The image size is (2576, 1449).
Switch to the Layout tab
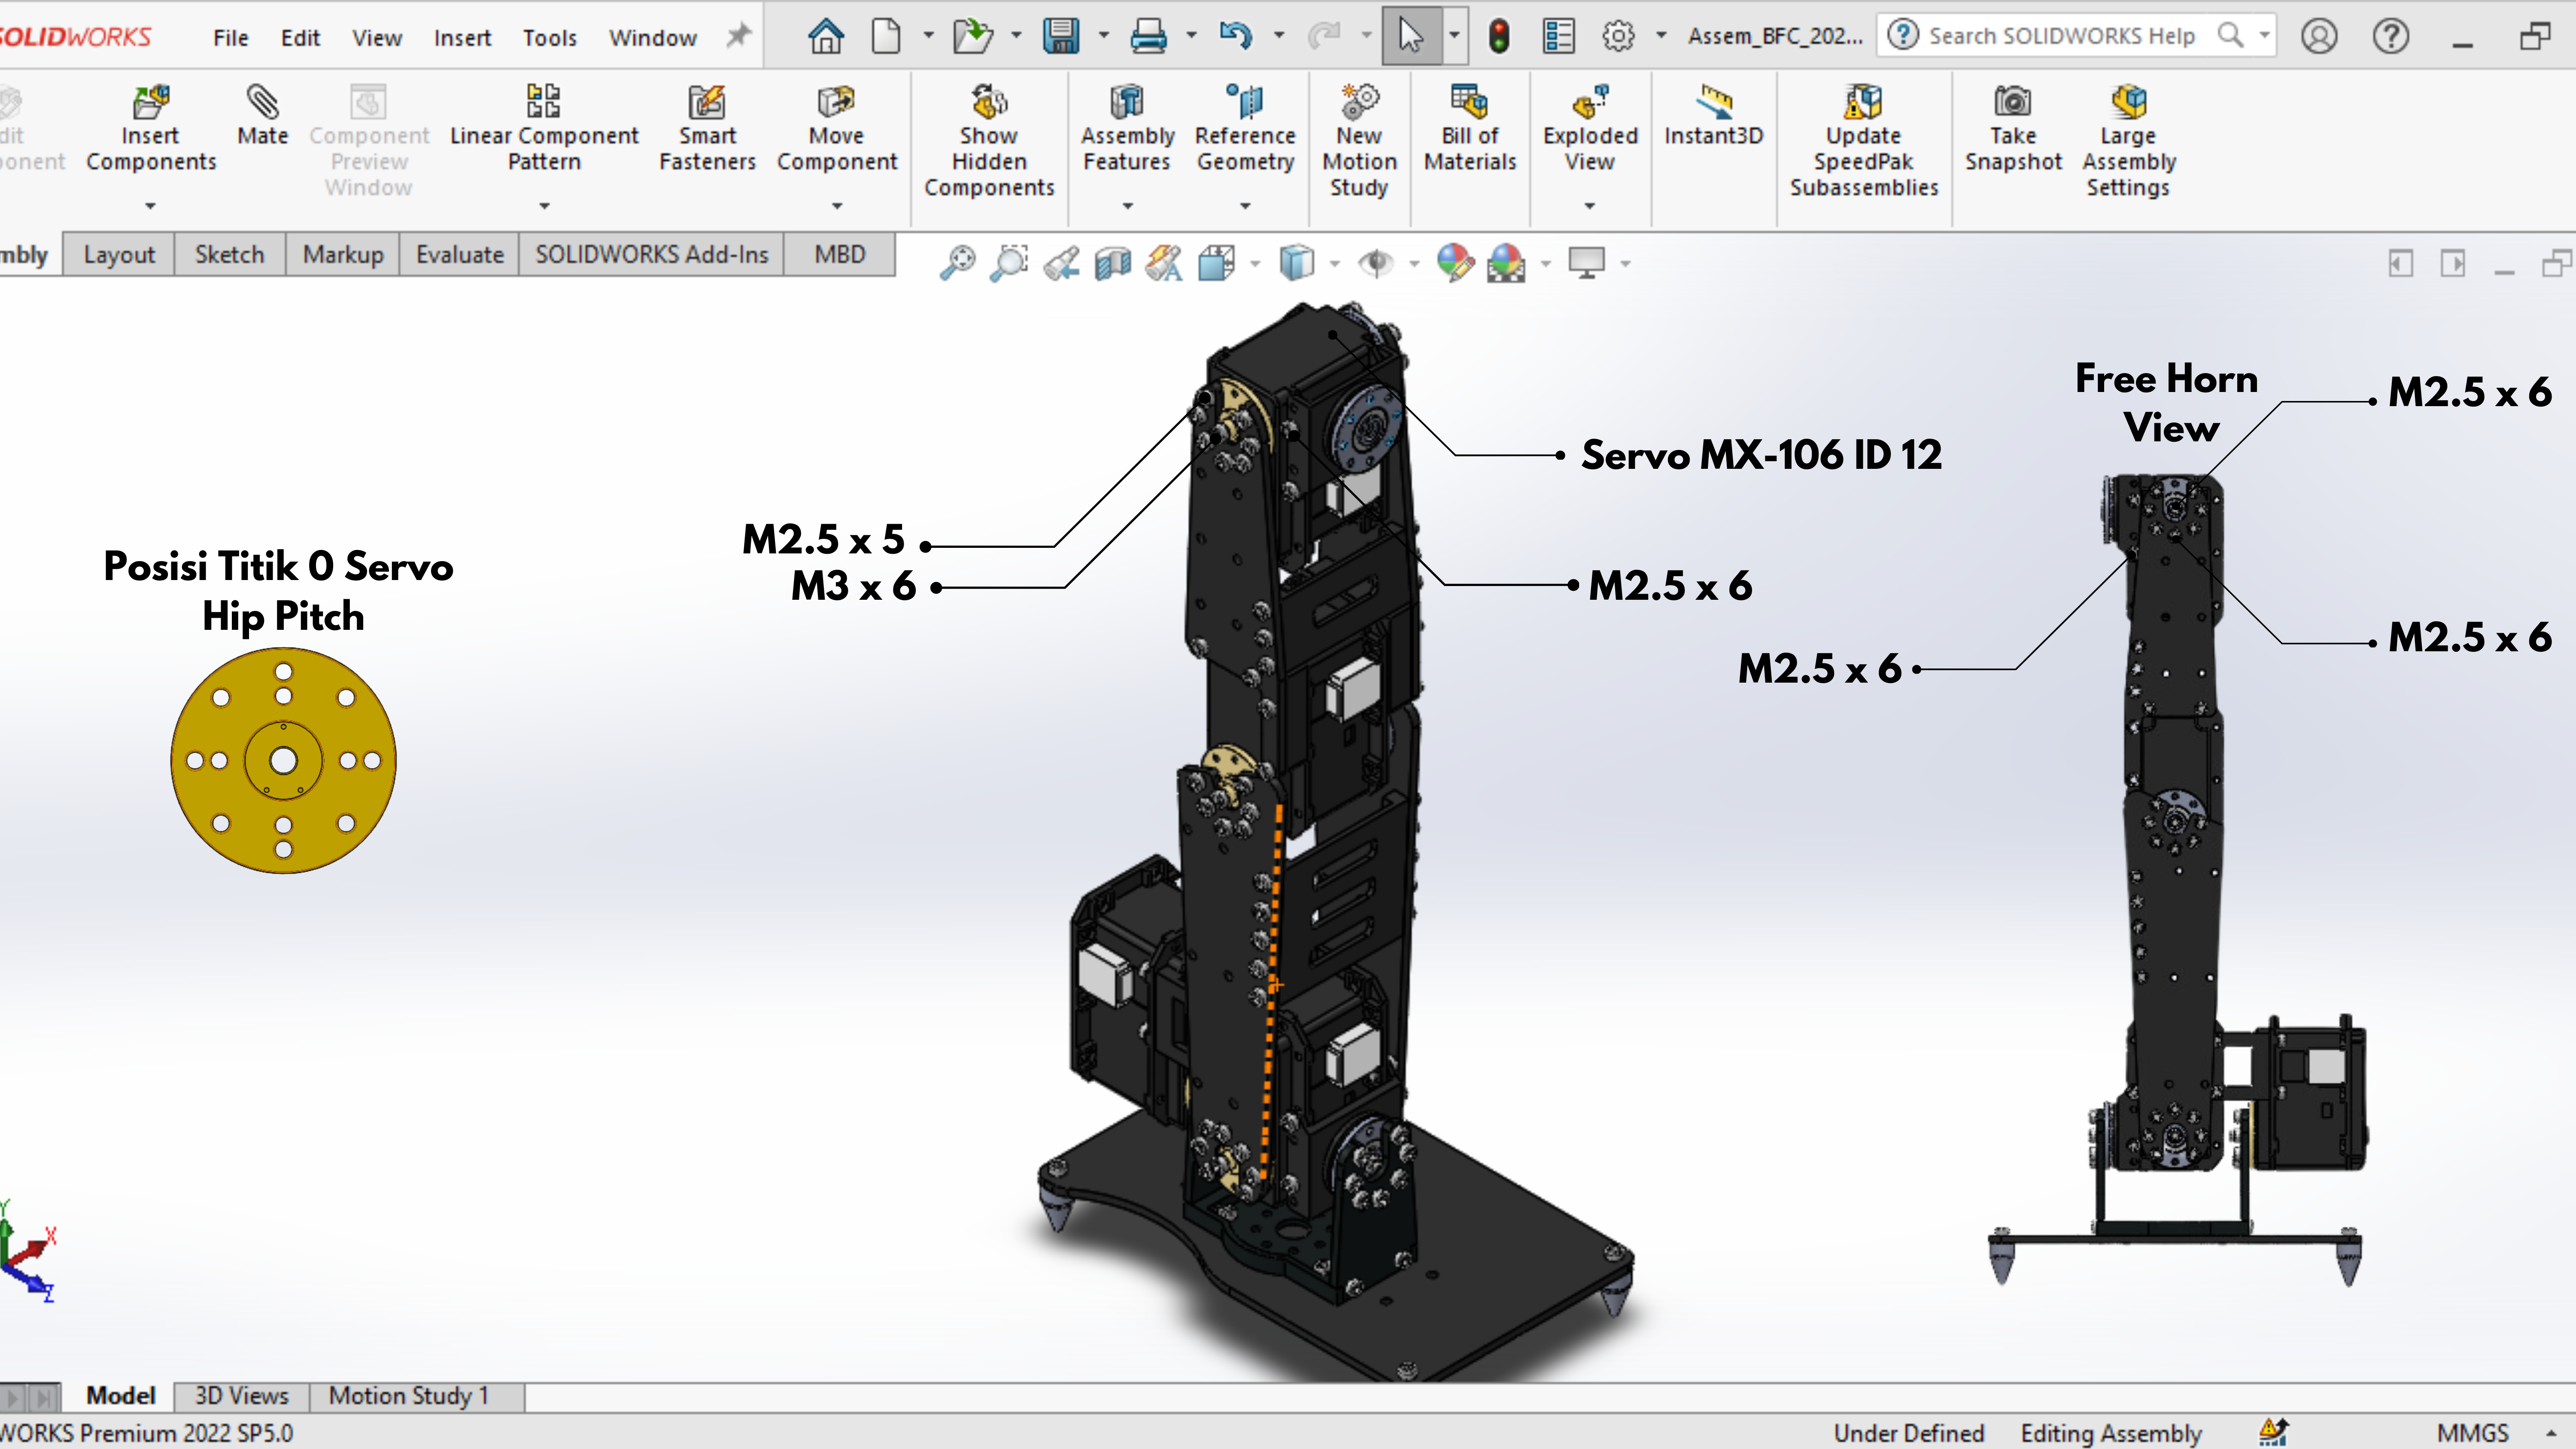[119, 255]
